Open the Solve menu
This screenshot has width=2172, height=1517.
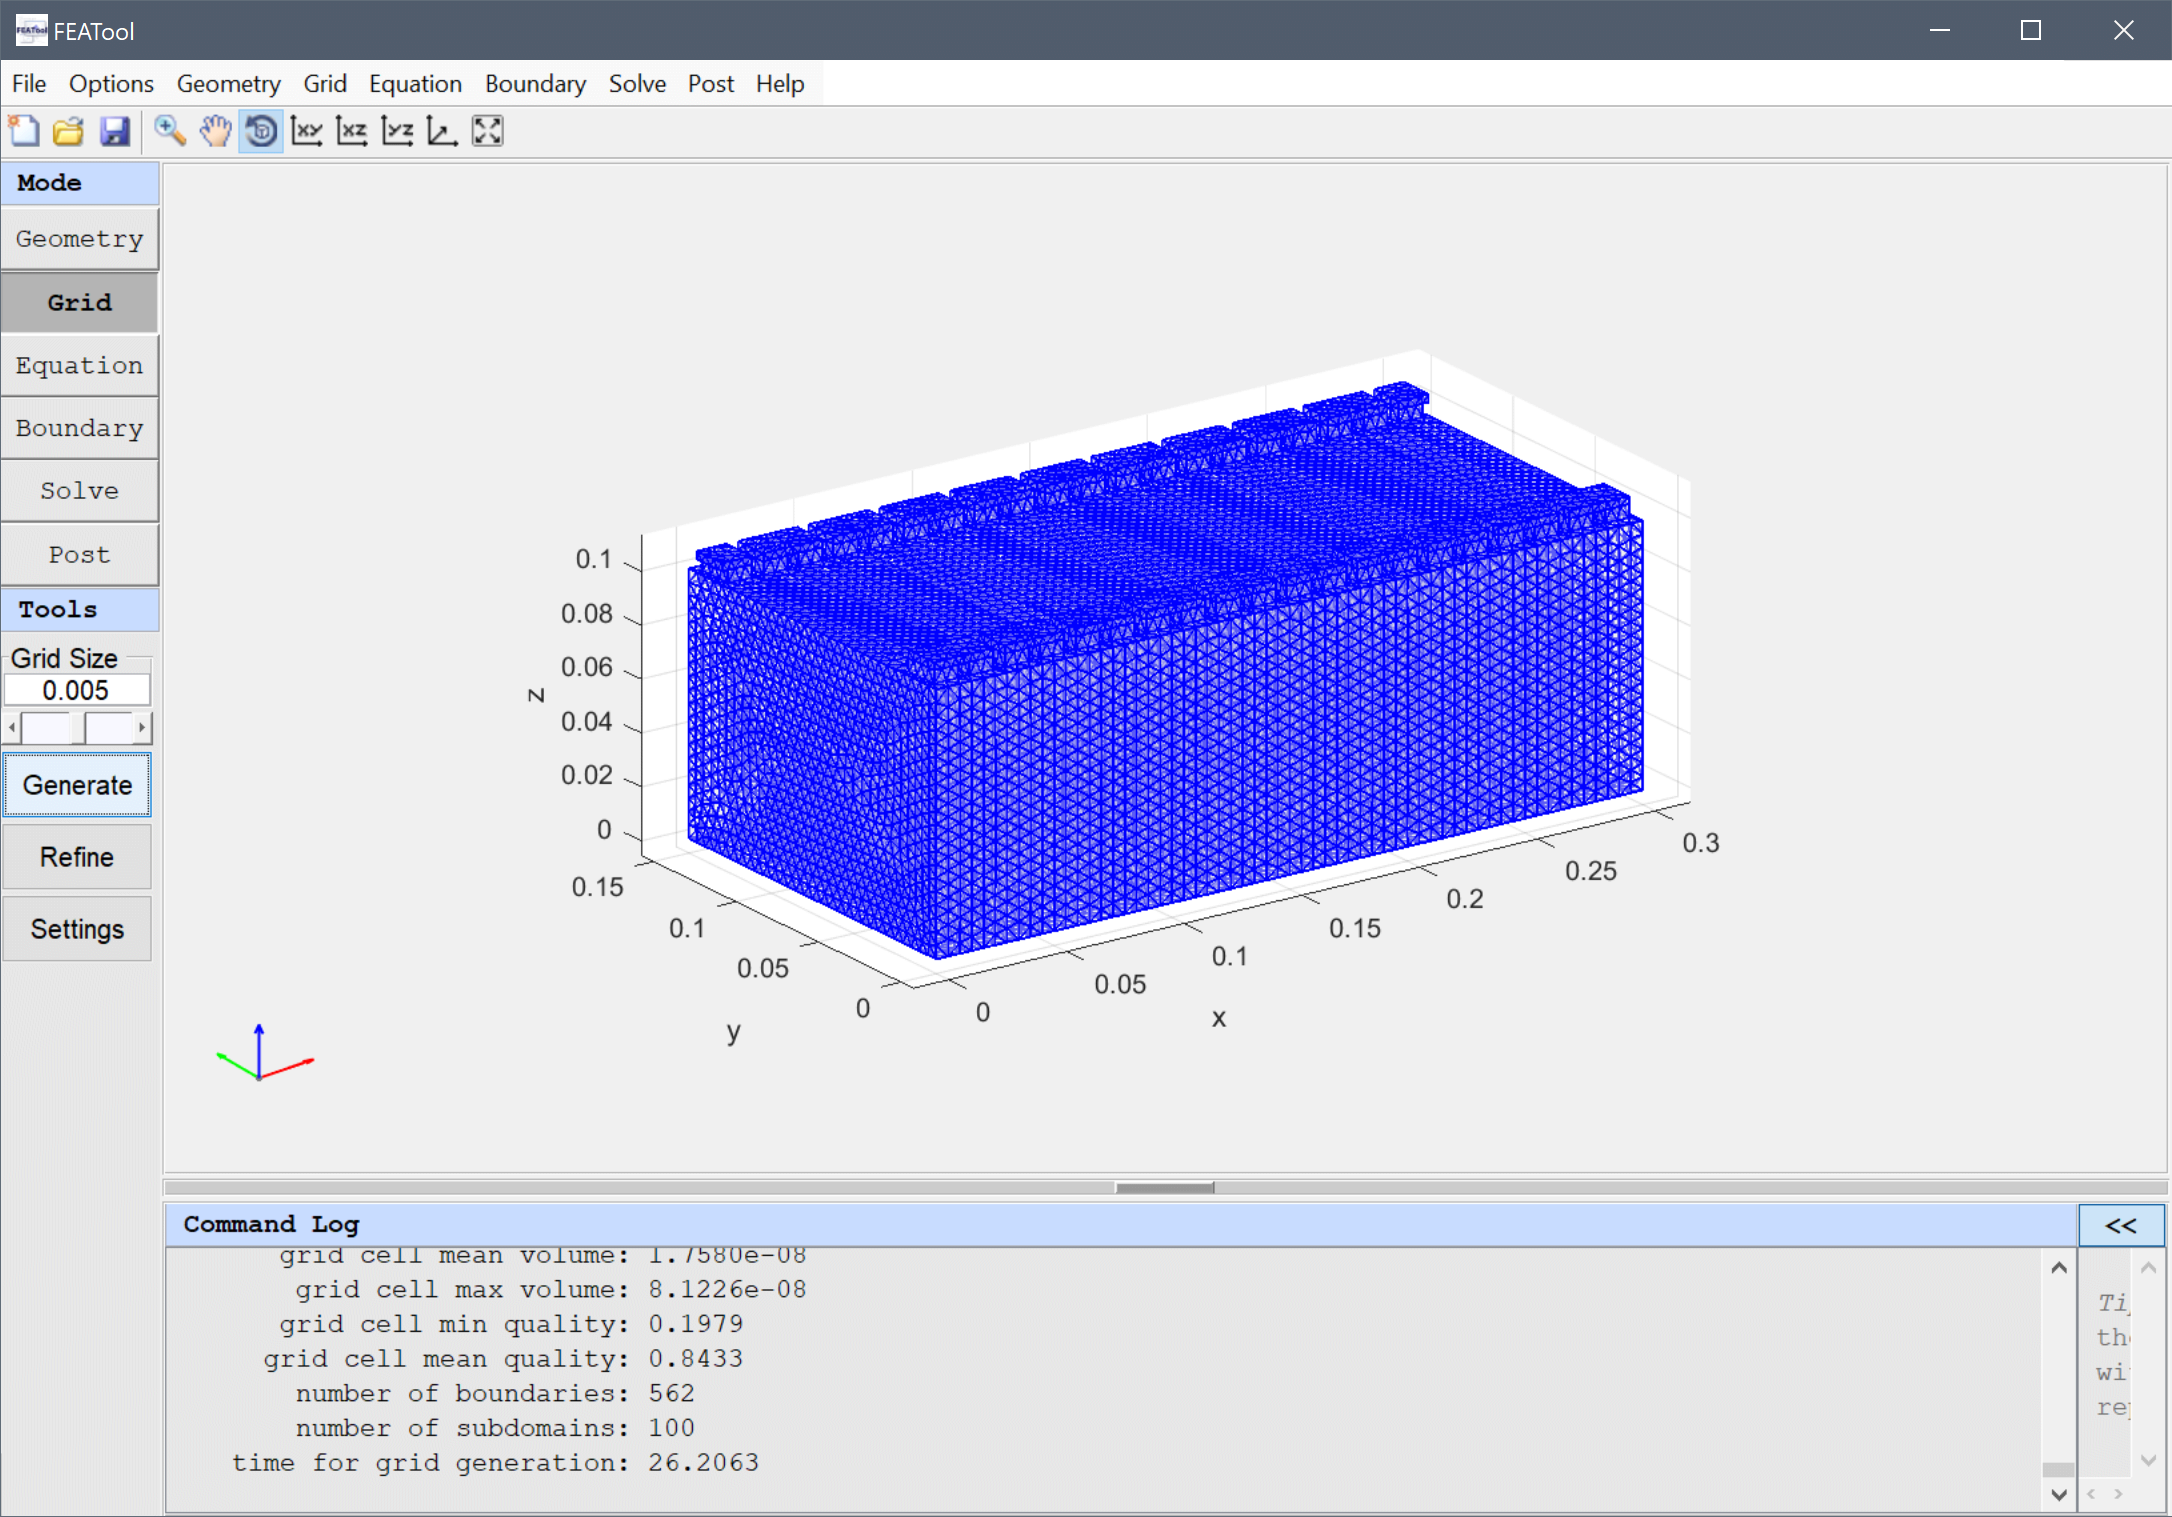point(637,83)
